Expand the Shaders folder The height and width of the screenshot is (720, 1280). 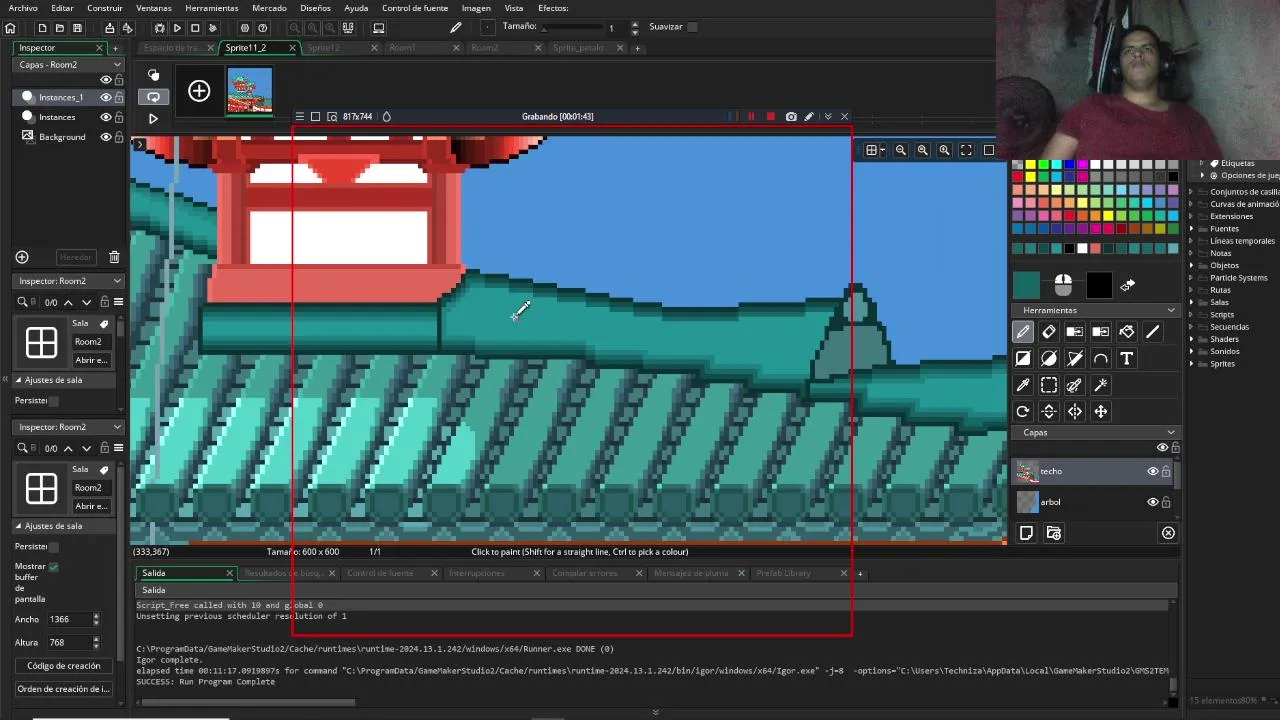coord(1191,339)
